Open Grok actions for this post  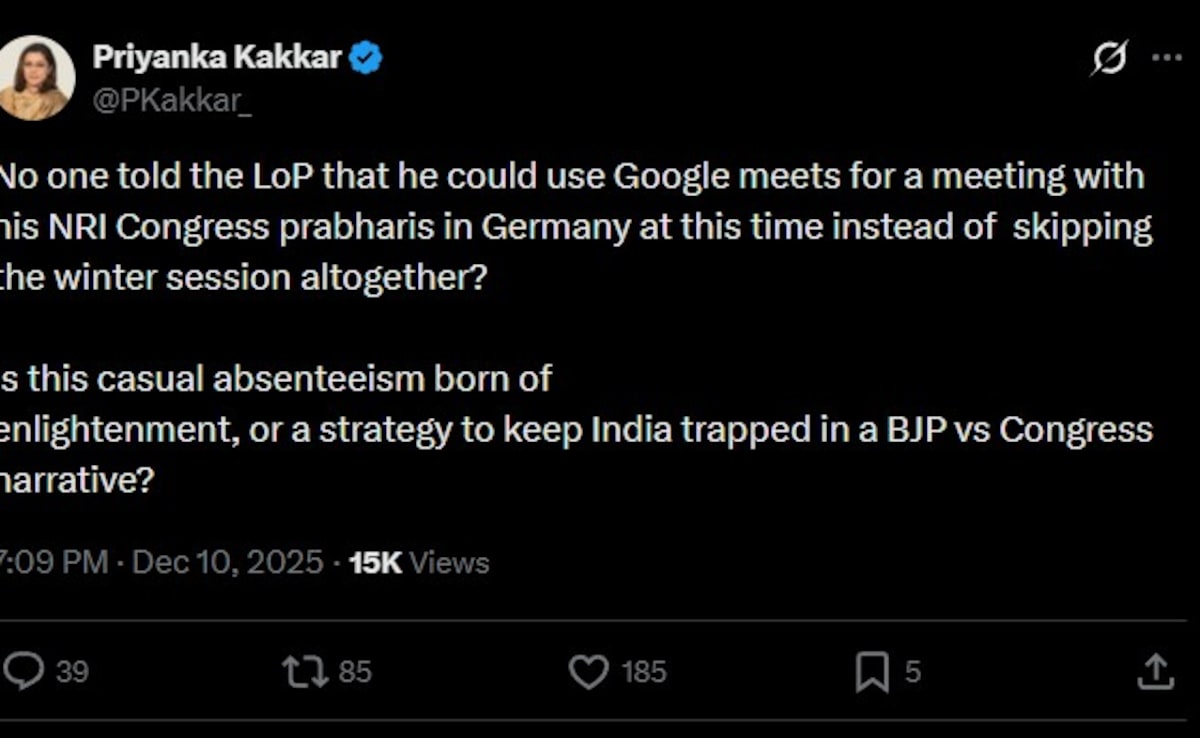click(x=1110, y=58)
